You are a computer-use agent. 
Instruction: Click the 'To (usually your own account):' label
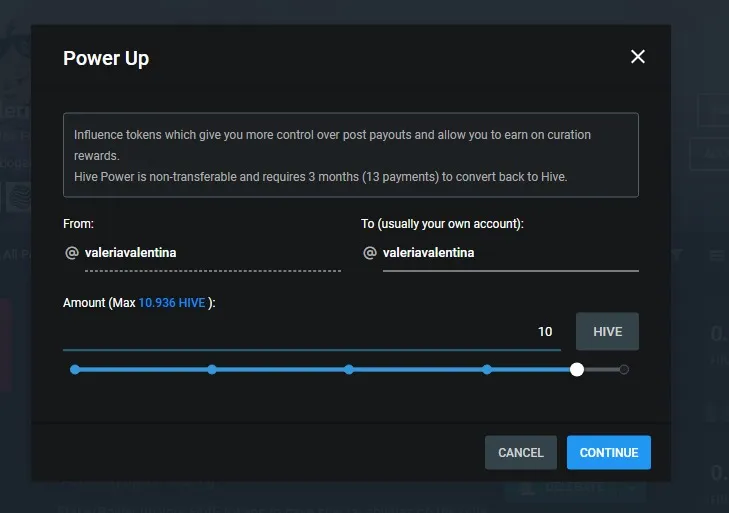pyautogui.click(x=442, y=224)
